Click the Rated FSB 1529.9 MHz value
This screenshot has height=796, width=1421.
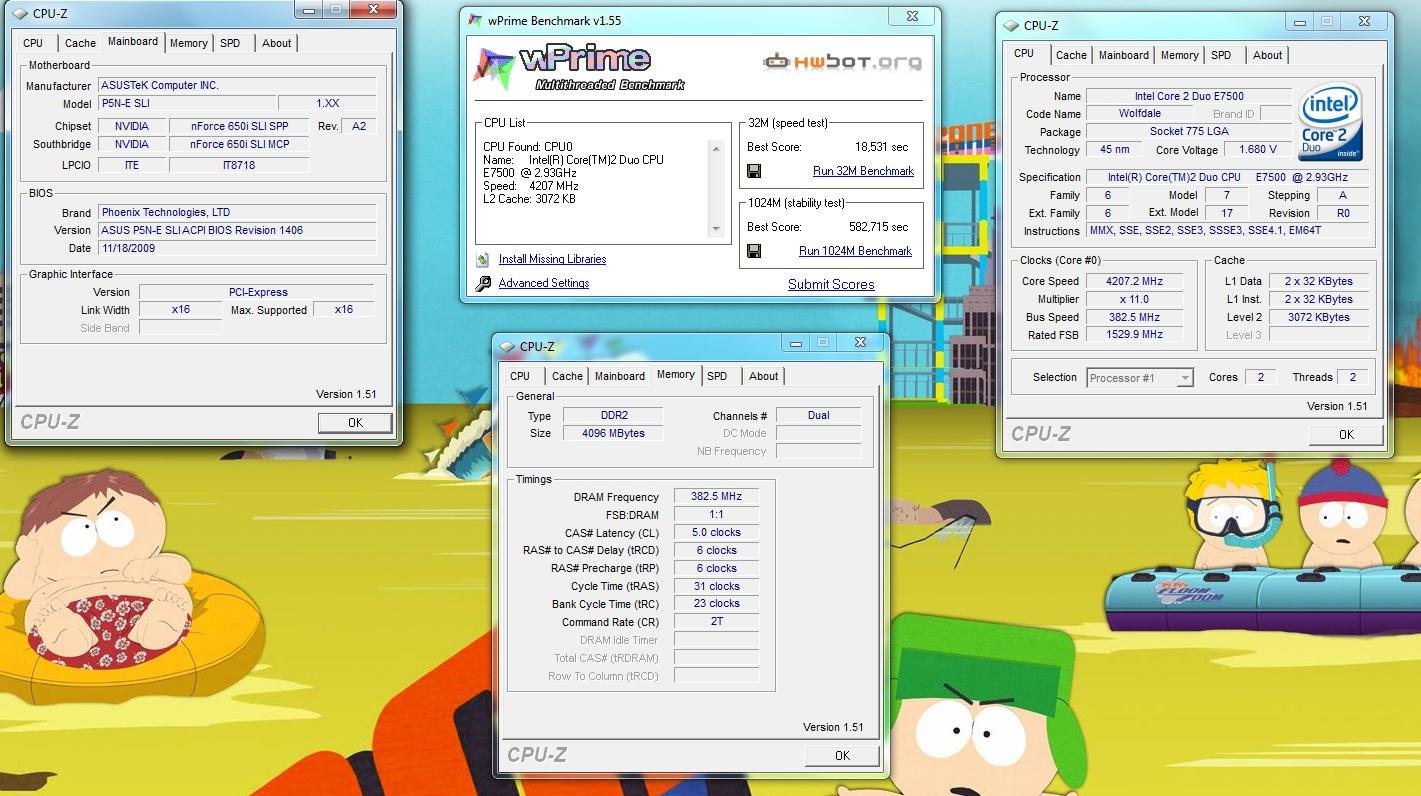tap(1135, 335)
